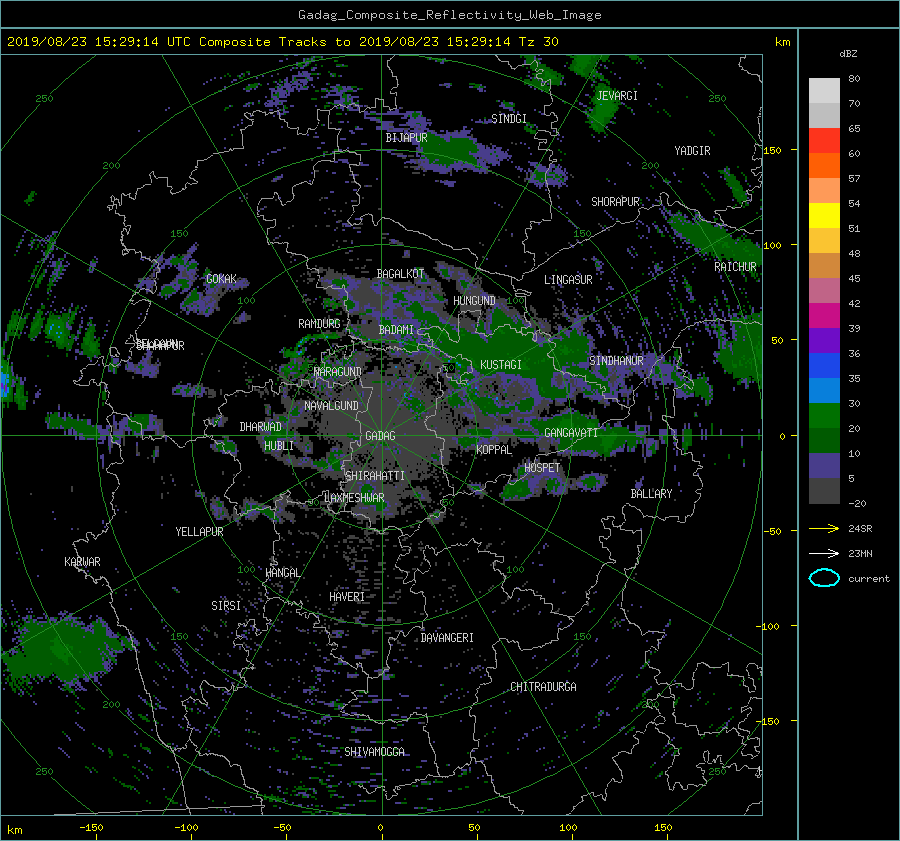Click the YELLAPUR city label
The image size is (900, 841).
[x=199, y=532]
